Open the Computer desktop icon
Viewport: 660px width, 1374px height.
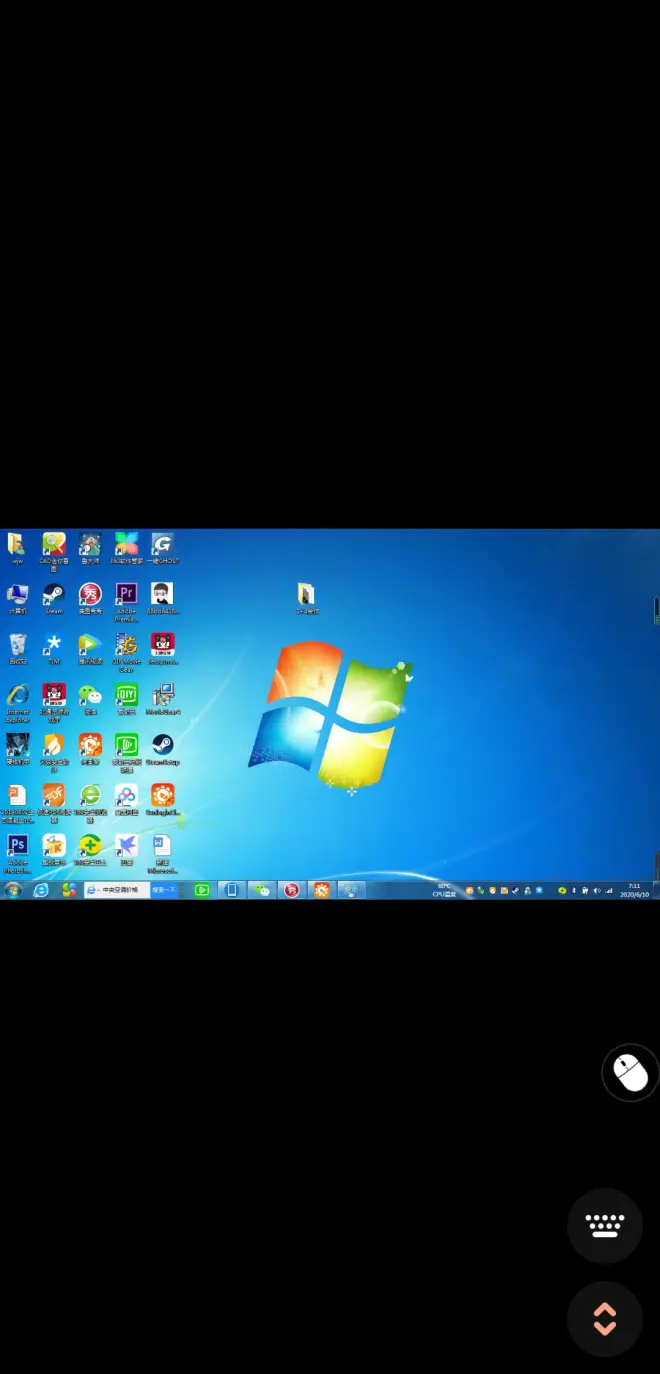coord(17,597)
